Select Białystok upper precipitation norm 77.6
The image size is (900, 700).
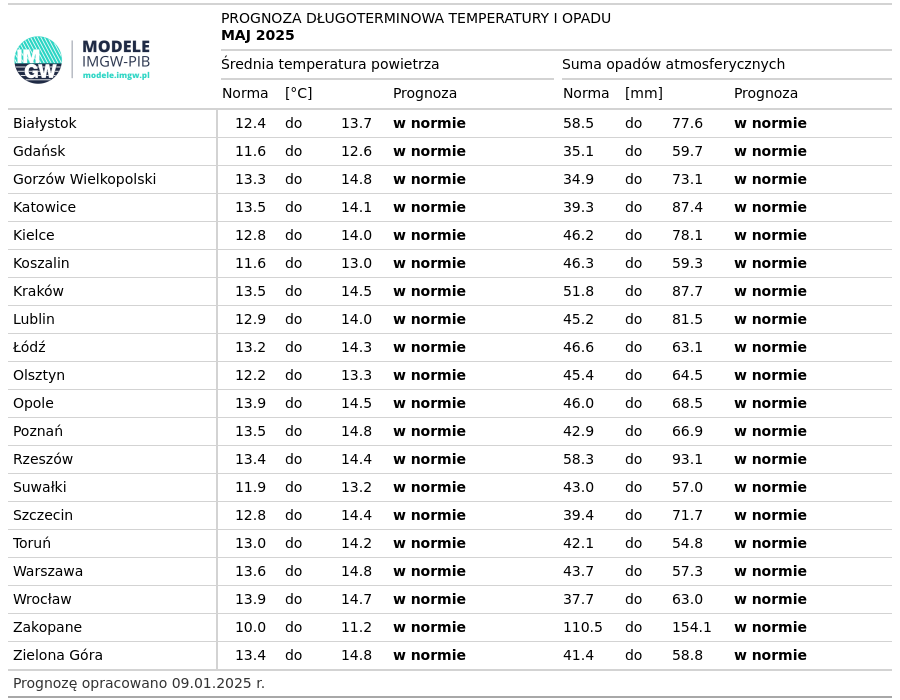(x=688, y=123)
